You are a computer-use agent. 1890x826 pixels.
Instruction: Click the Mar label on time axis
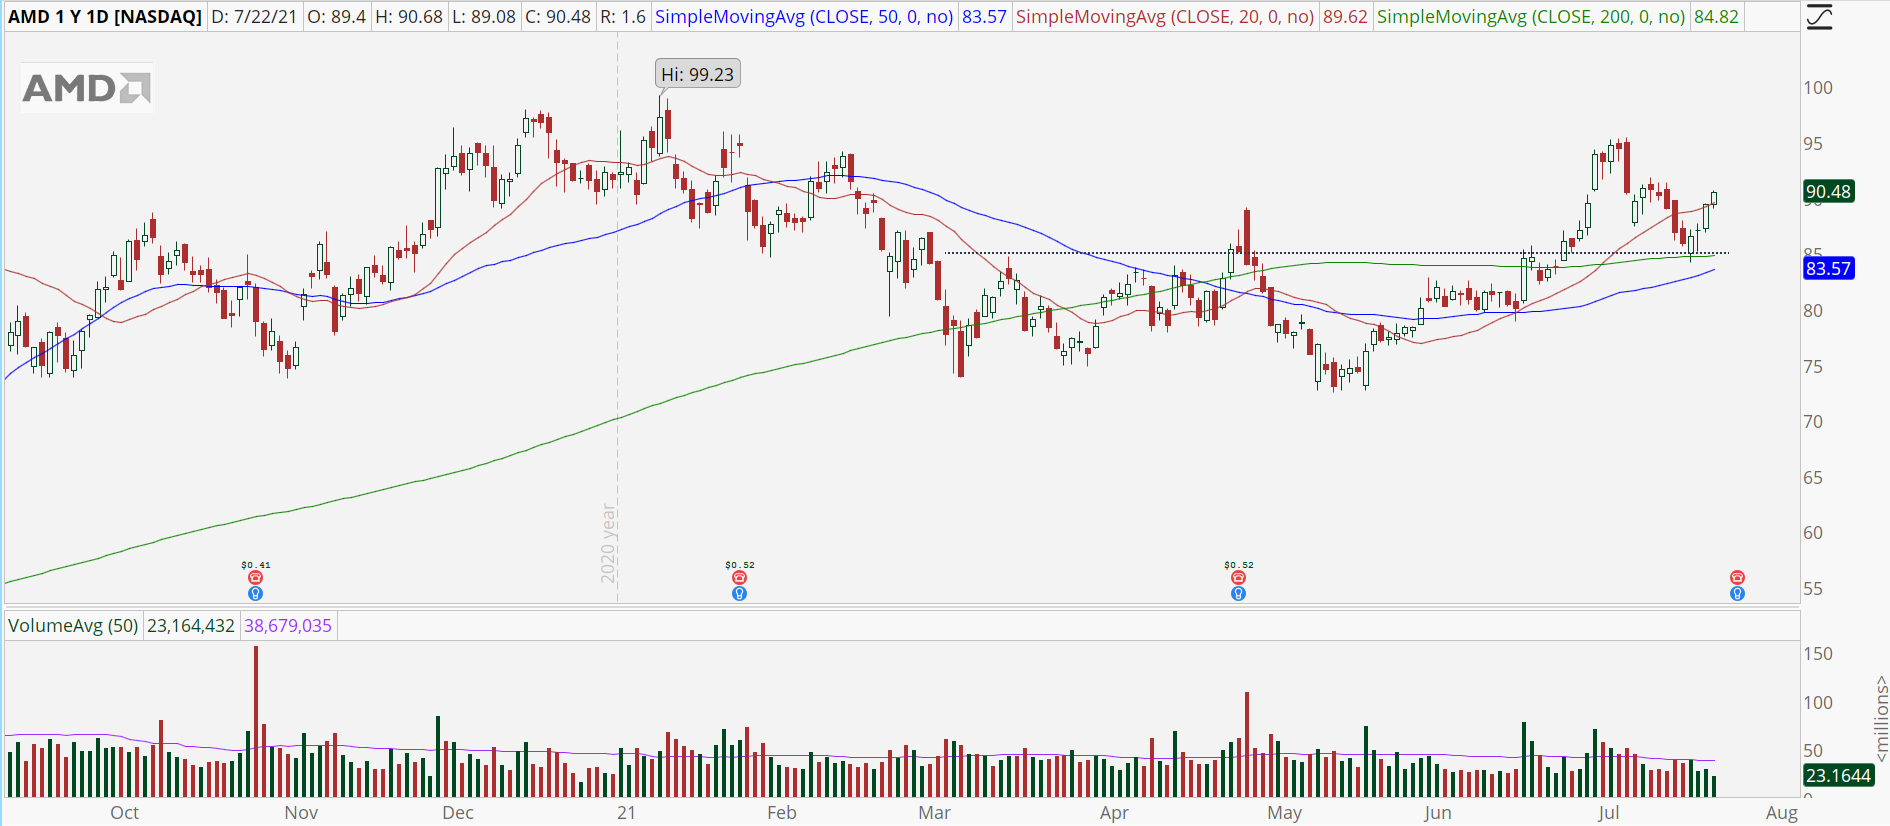tap(935, 813)
